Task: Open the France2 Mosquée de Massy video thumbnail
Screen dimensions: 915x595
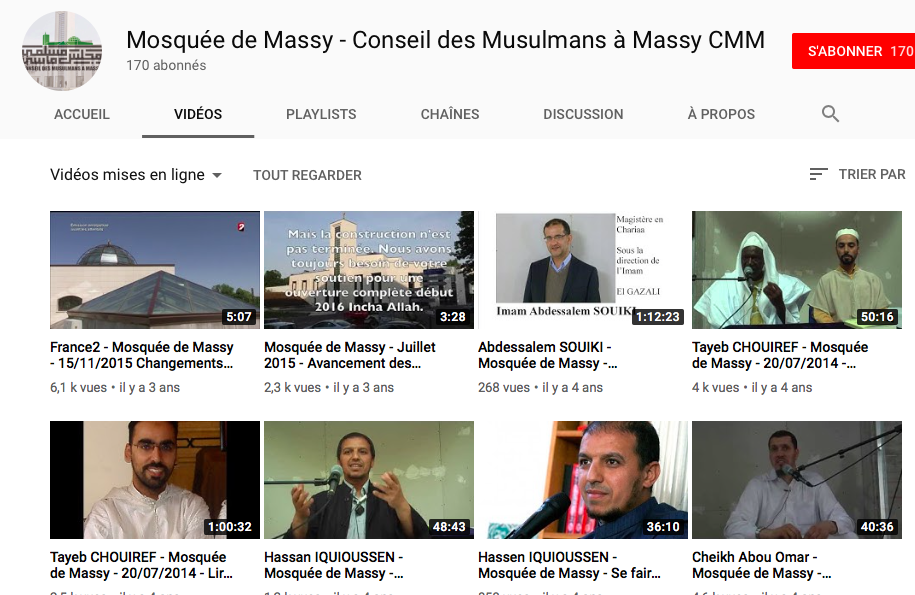Action: coord(155,270)
